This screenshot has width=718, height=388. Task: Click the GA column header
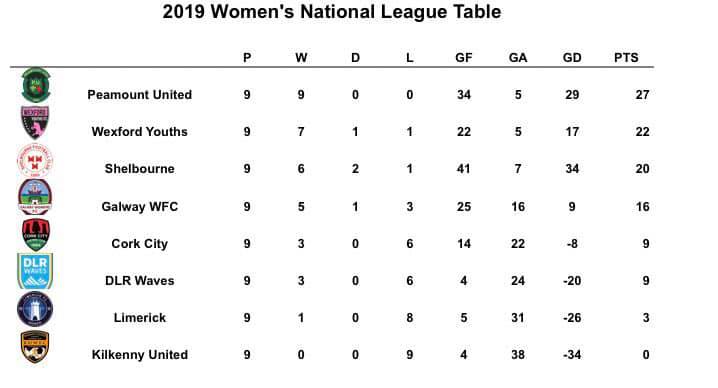pyautogui.click(x=518, y=58)
